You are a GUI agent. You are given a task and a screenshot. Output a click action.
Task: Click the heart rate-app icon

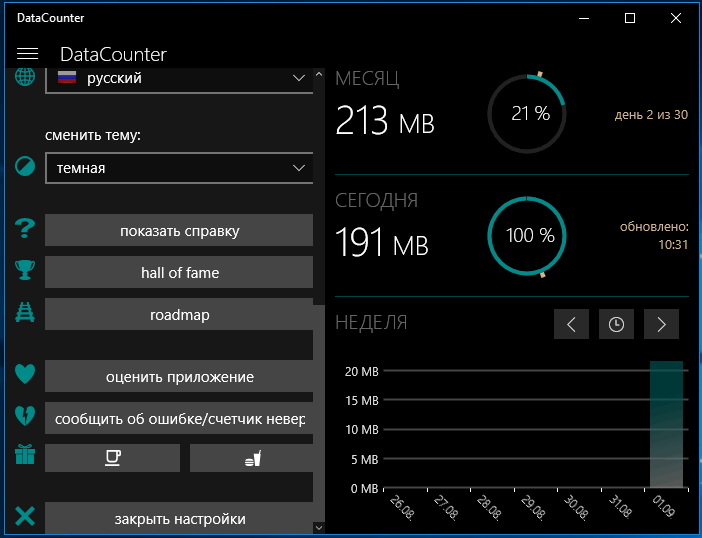[x=25, y=374]
